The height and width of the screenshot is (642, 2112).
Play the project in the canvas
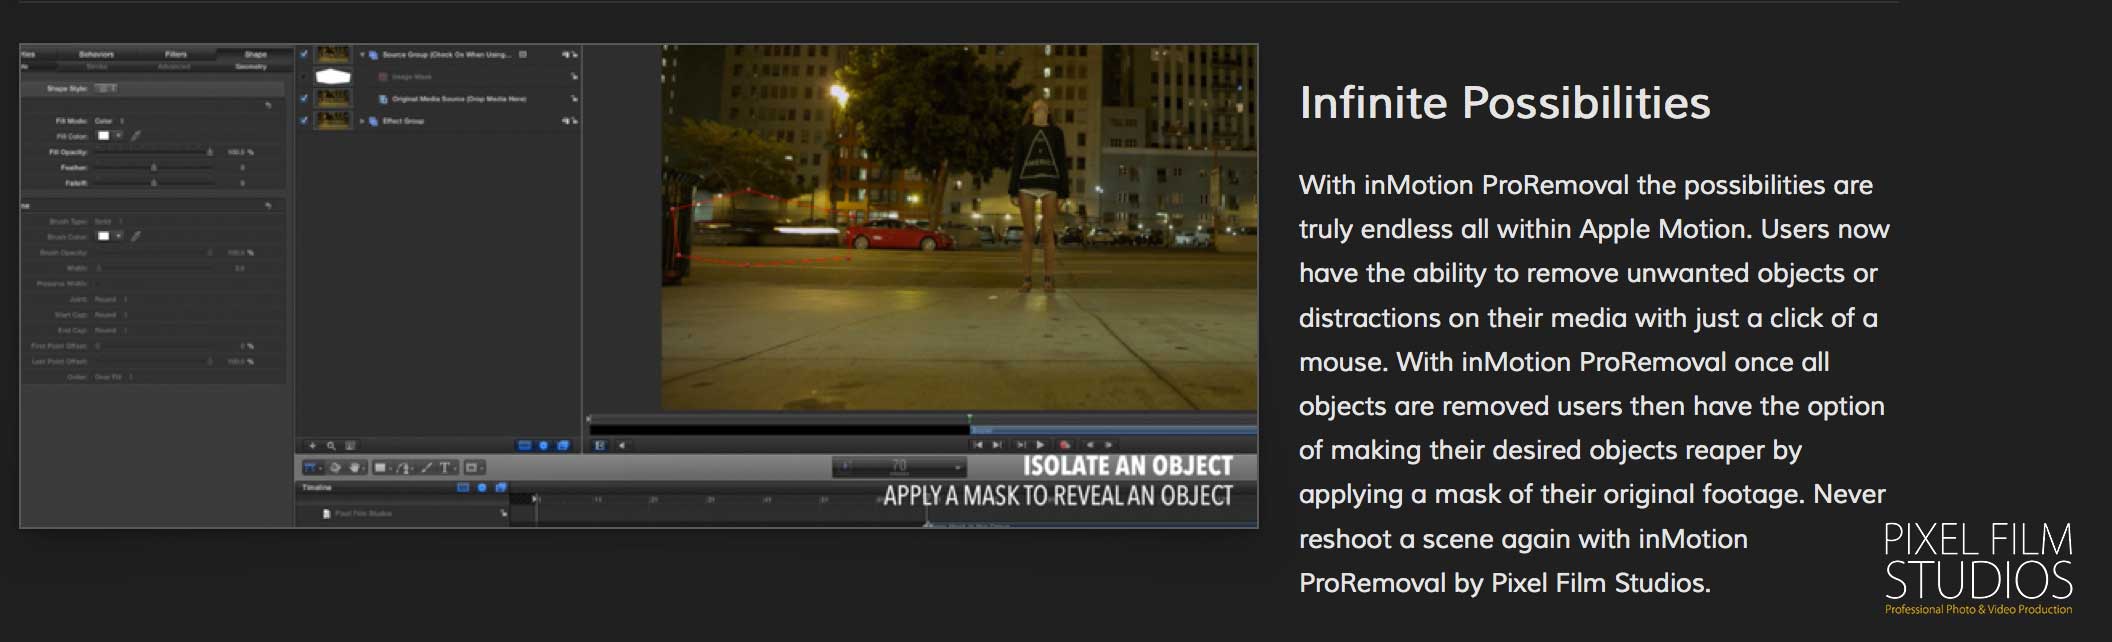[1041, 444]
